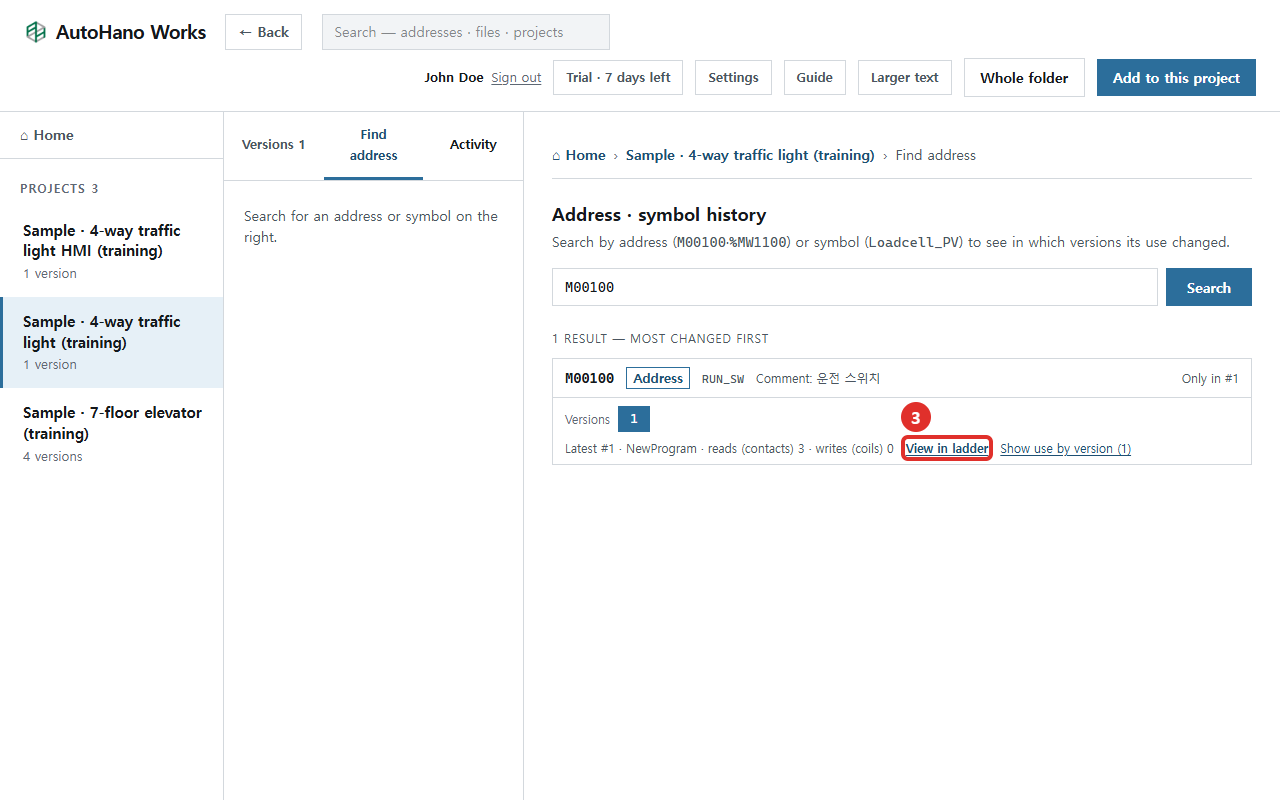1280x800 pixels.
Task: Select version 1 chip
Action: (634, 420)
